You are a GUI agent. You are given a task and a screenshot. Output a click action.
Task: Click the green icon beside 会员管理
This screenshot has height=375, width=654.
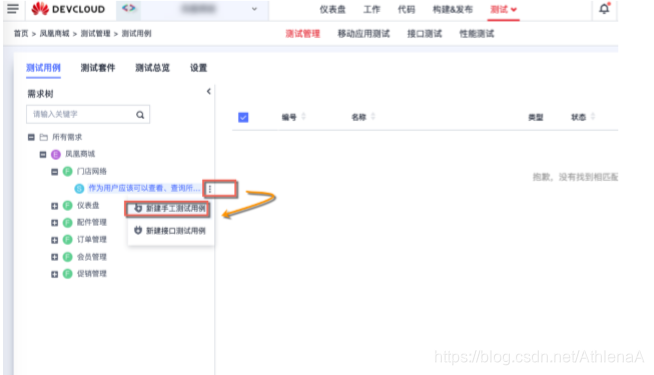68,257
